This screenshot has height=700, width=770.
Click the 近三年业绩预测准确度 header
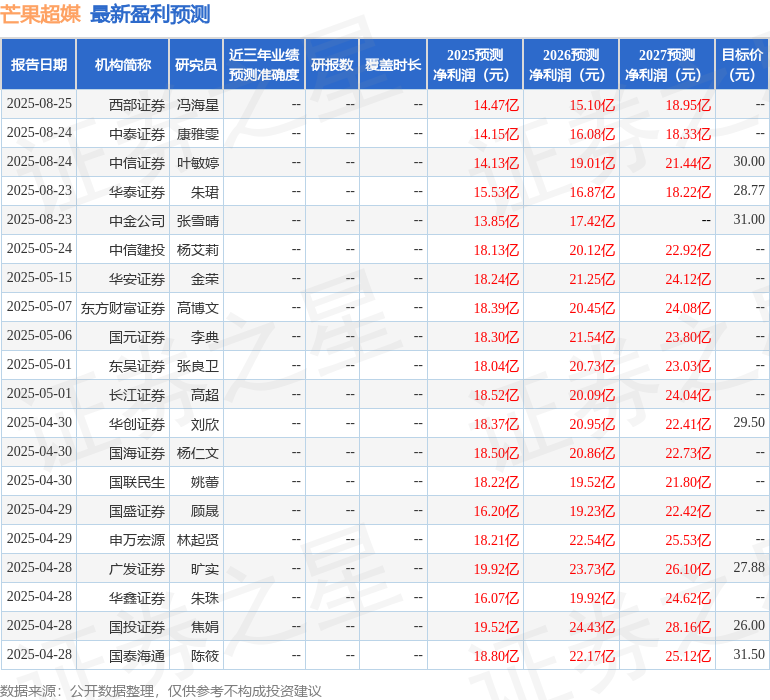click(x=264, y=65)
